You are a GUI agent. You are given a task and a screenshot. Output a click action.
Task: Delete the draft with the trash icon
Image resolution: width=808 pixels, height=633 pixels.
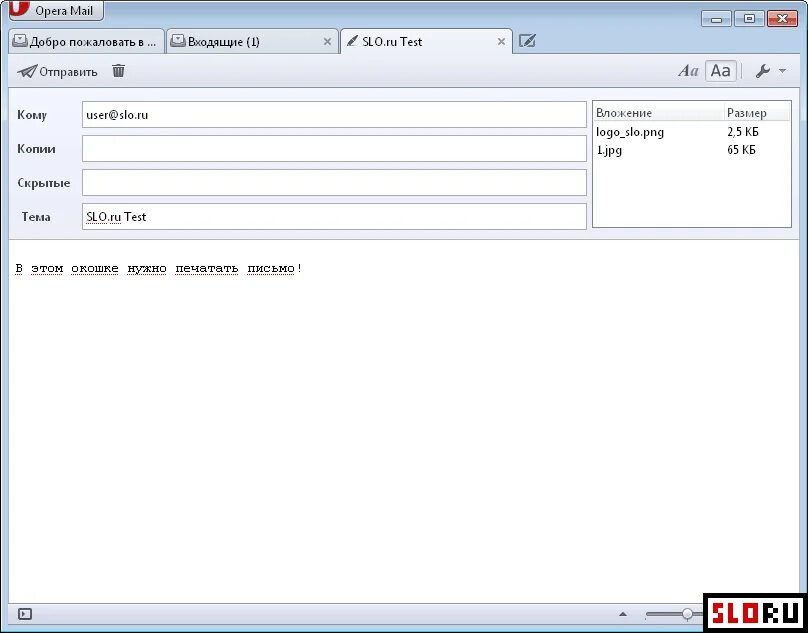click(119, 71)
